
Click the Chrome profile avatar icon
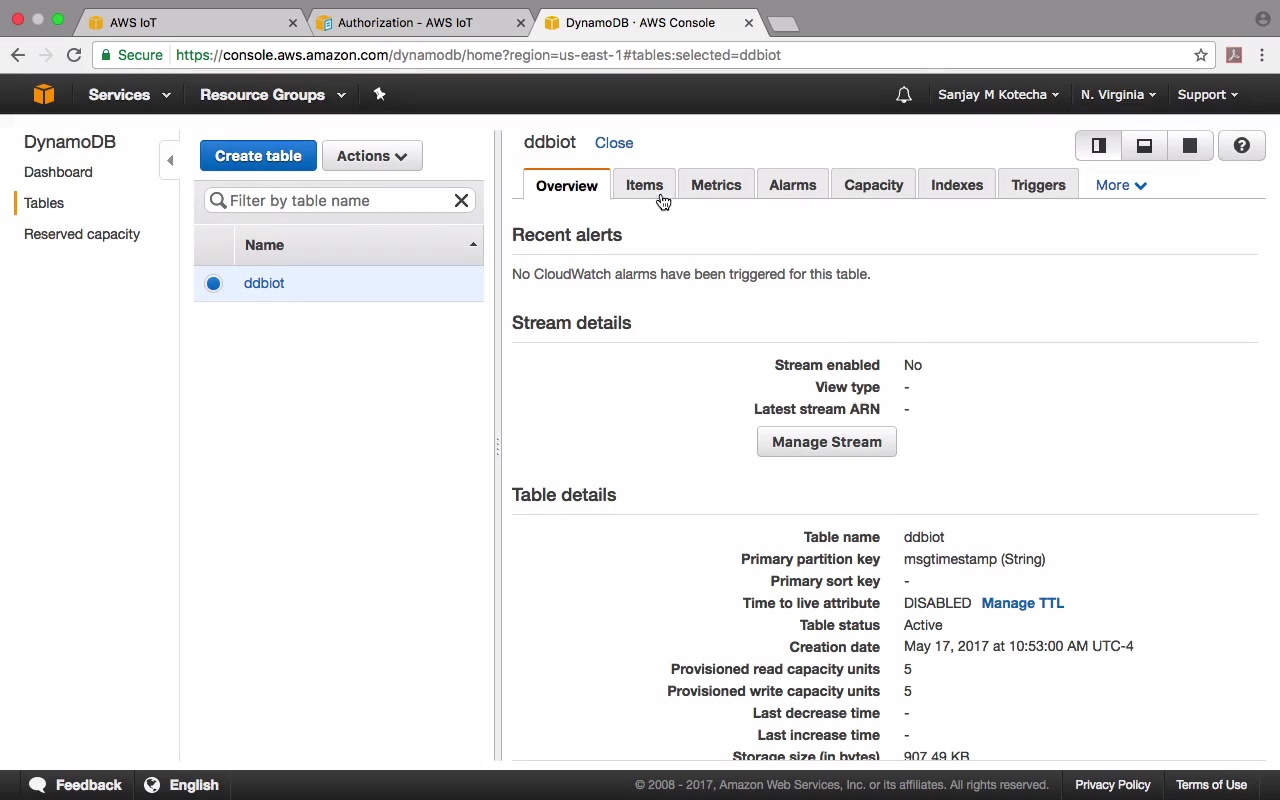click(1262, 19)
